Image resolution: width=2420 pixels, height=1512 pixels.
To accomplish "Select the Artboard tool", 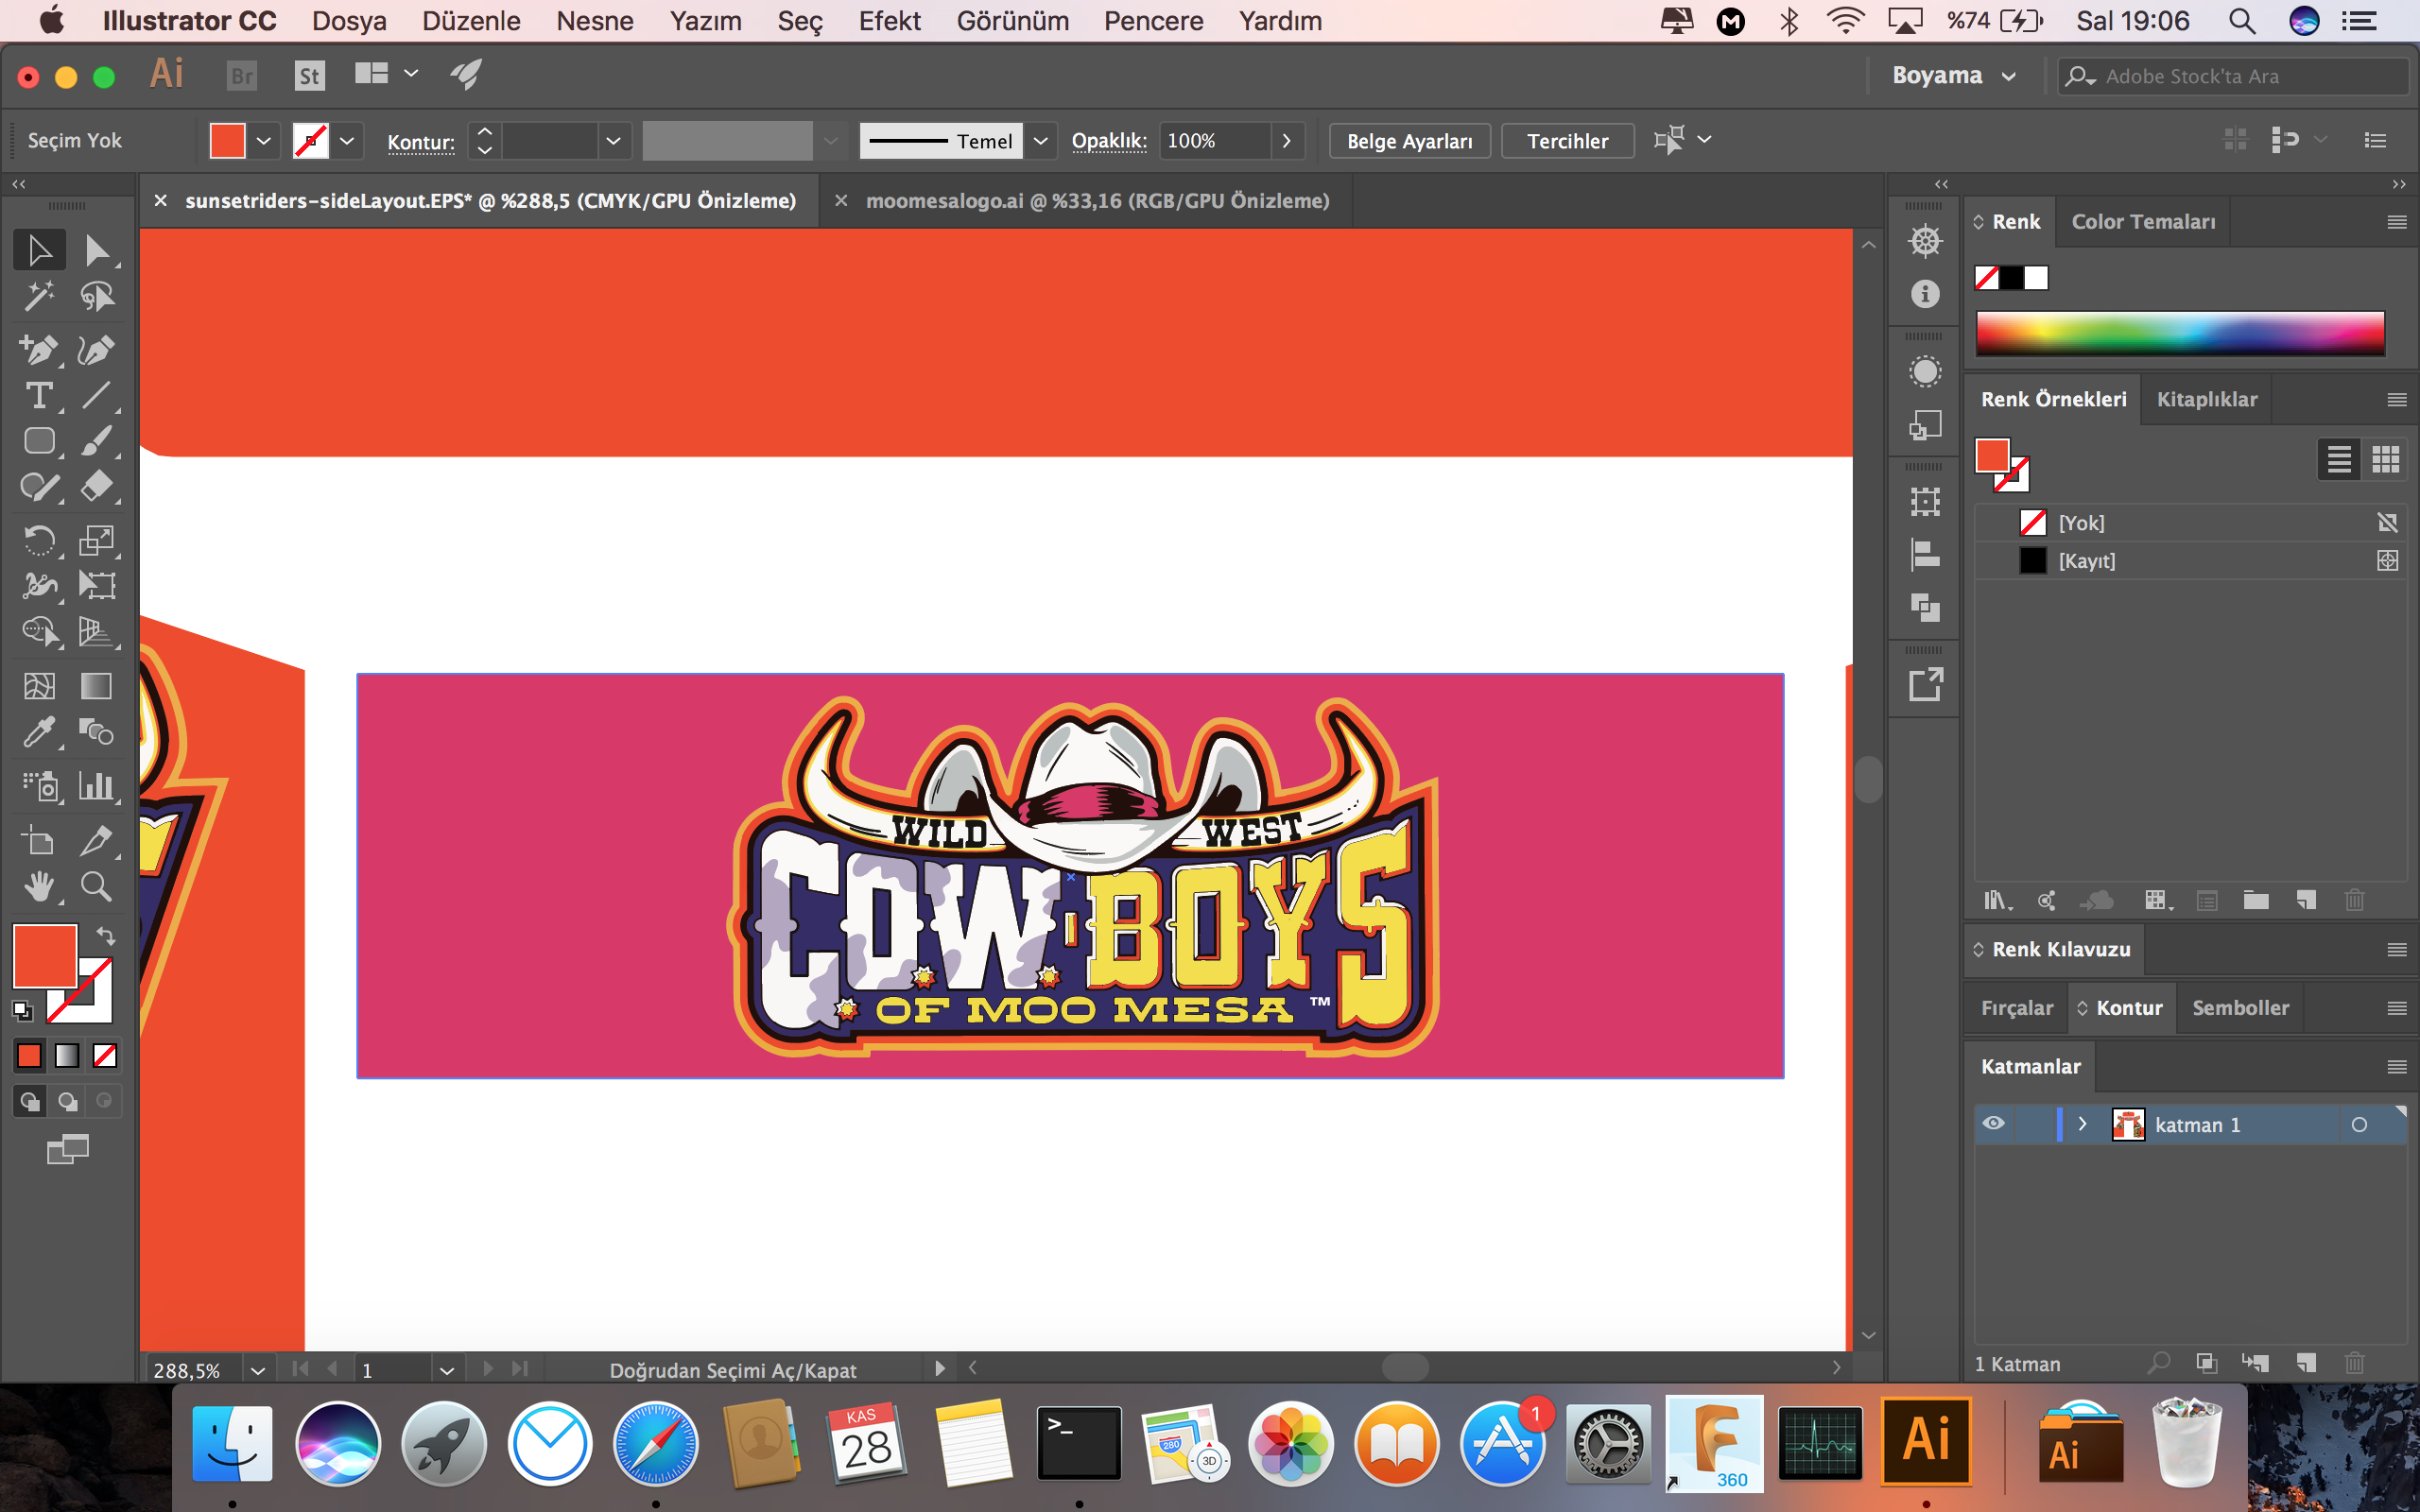I will (40, 841).
